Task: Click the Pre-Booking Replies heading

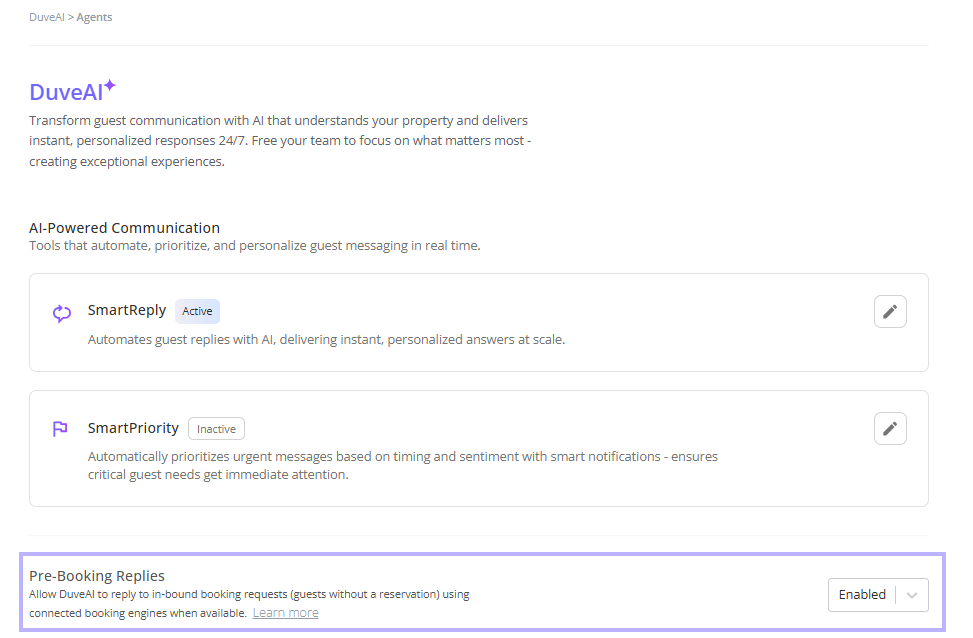Action: tap(97, 576)
